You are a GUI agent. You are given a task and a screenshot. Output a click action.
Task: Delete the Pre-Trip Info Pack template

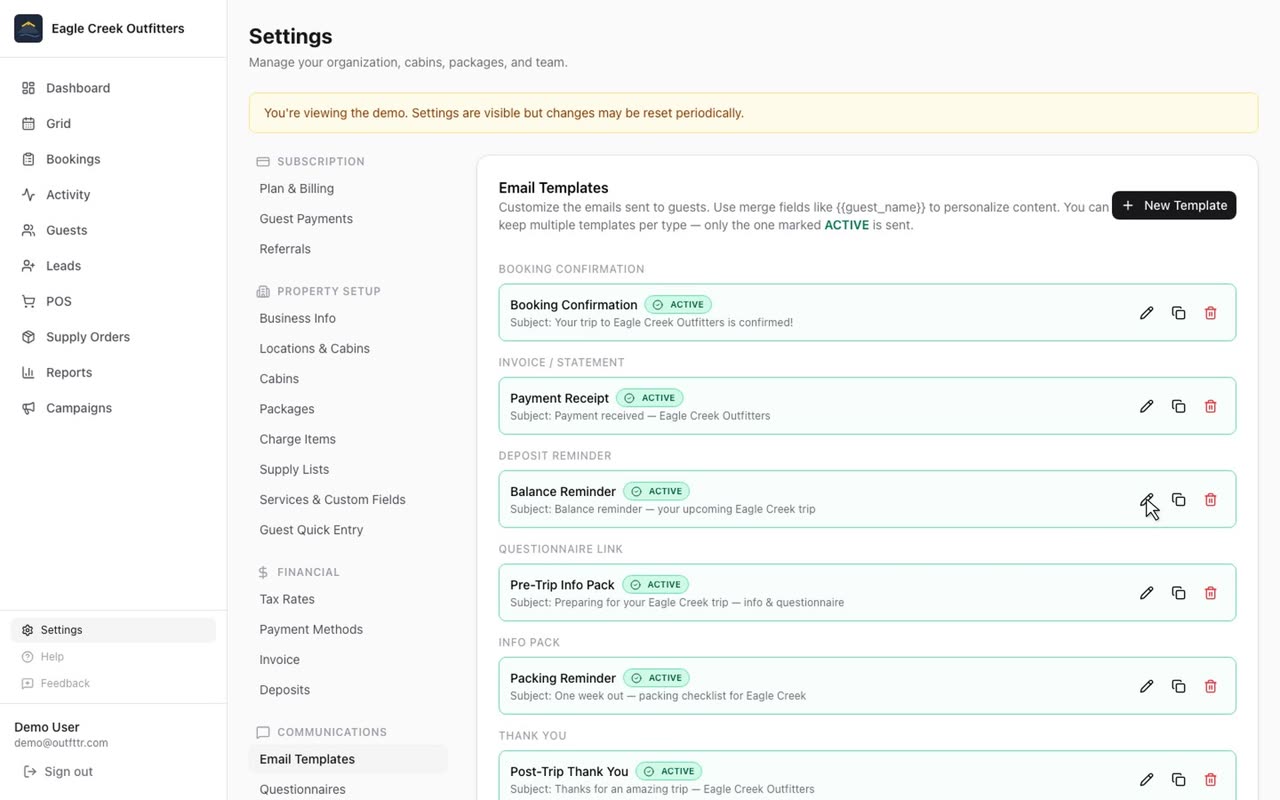coord(1211,593)
